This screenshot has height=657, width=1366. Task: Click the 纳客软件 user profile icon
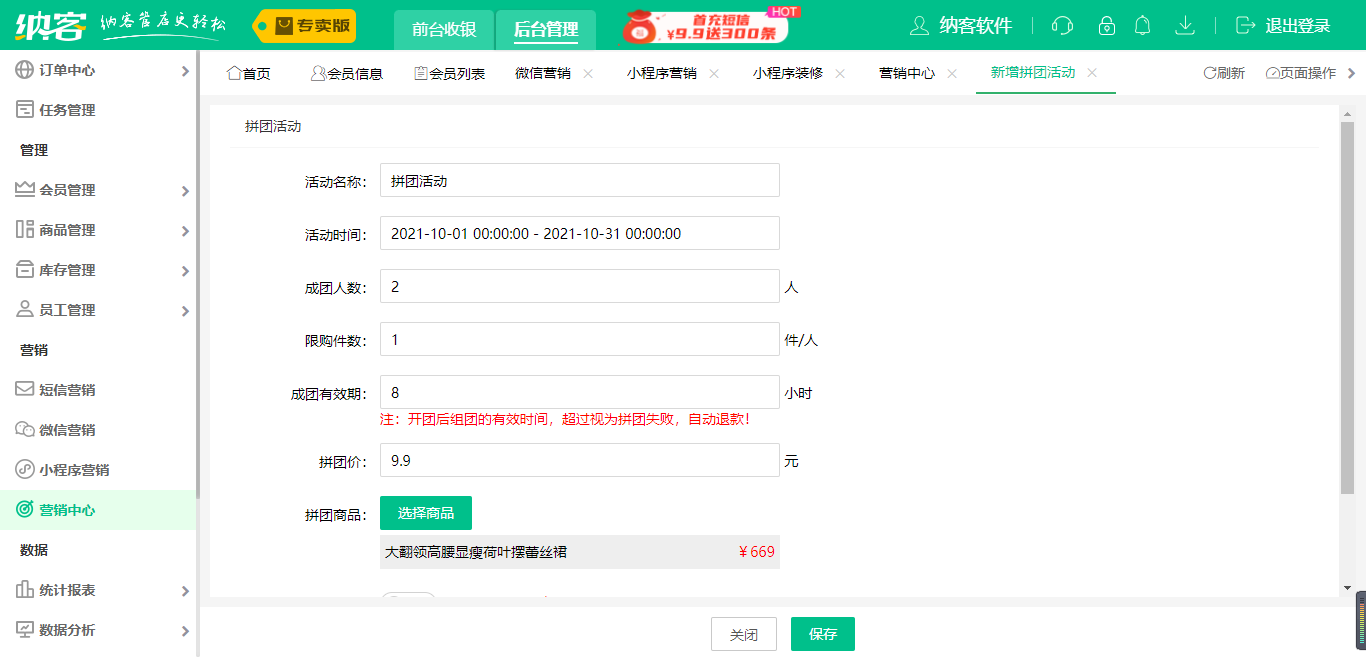[919, 26]
